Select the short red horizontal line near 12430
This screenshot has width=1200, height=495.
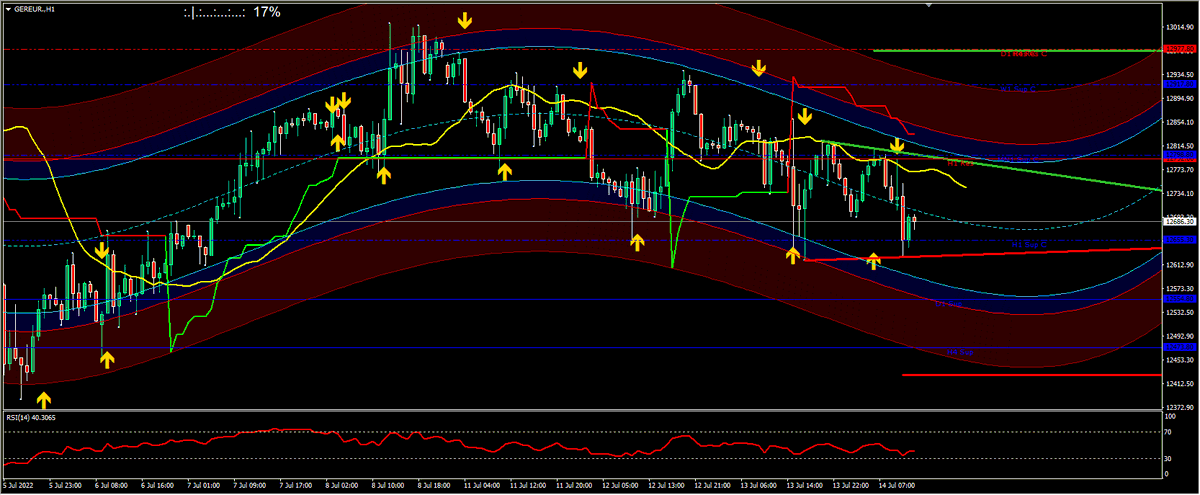(x=1030, y=375)
